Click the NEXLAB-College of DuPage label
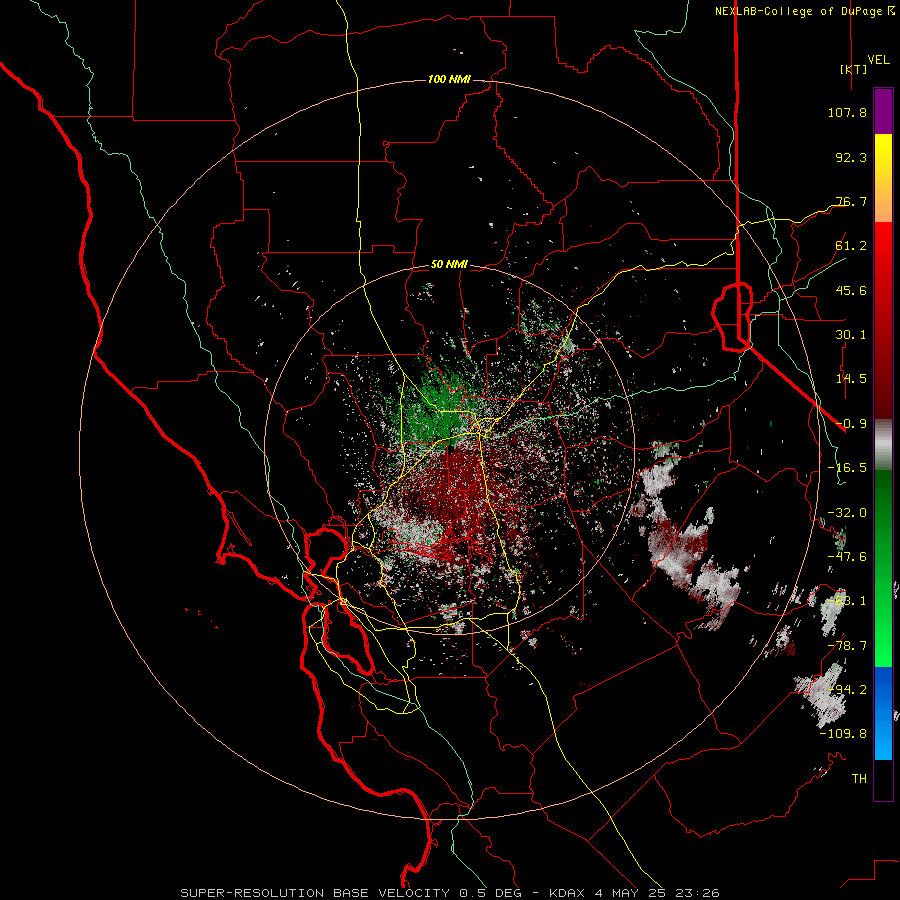This screenshot has width=900, height=900. (804, 11)
